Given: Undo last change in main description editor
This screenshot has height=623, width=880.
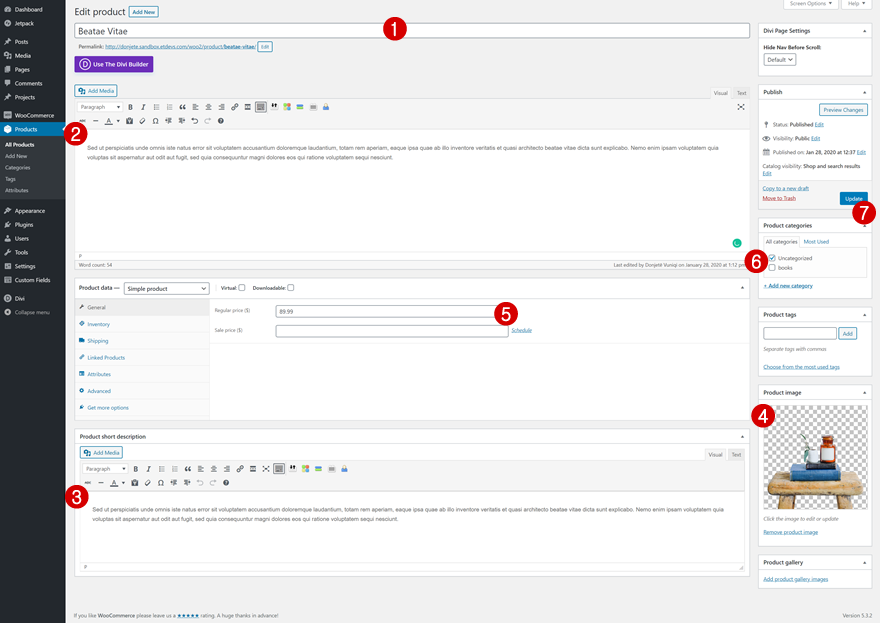Looking at the screenshot, I should [195, 121].
